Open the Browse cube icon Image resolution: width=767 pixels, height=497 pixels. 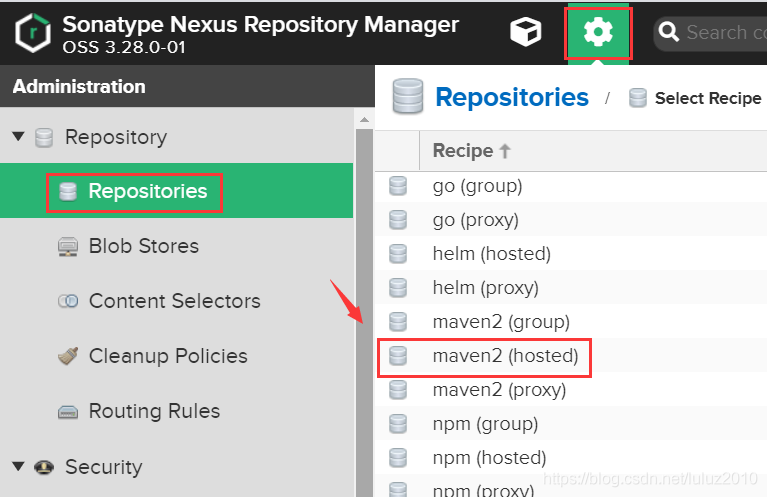[525, 32]
